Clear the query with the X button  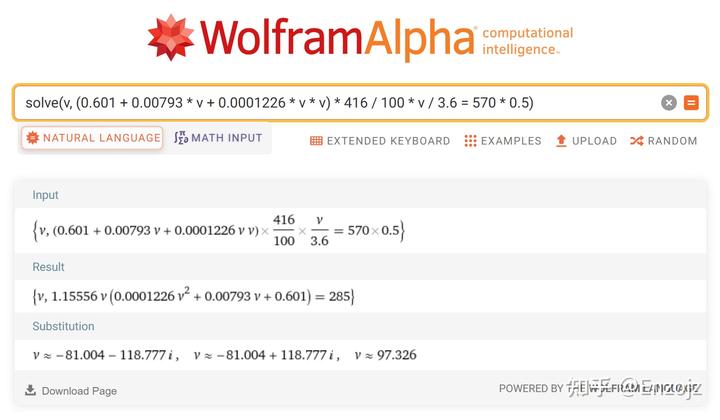pos(669,102)
